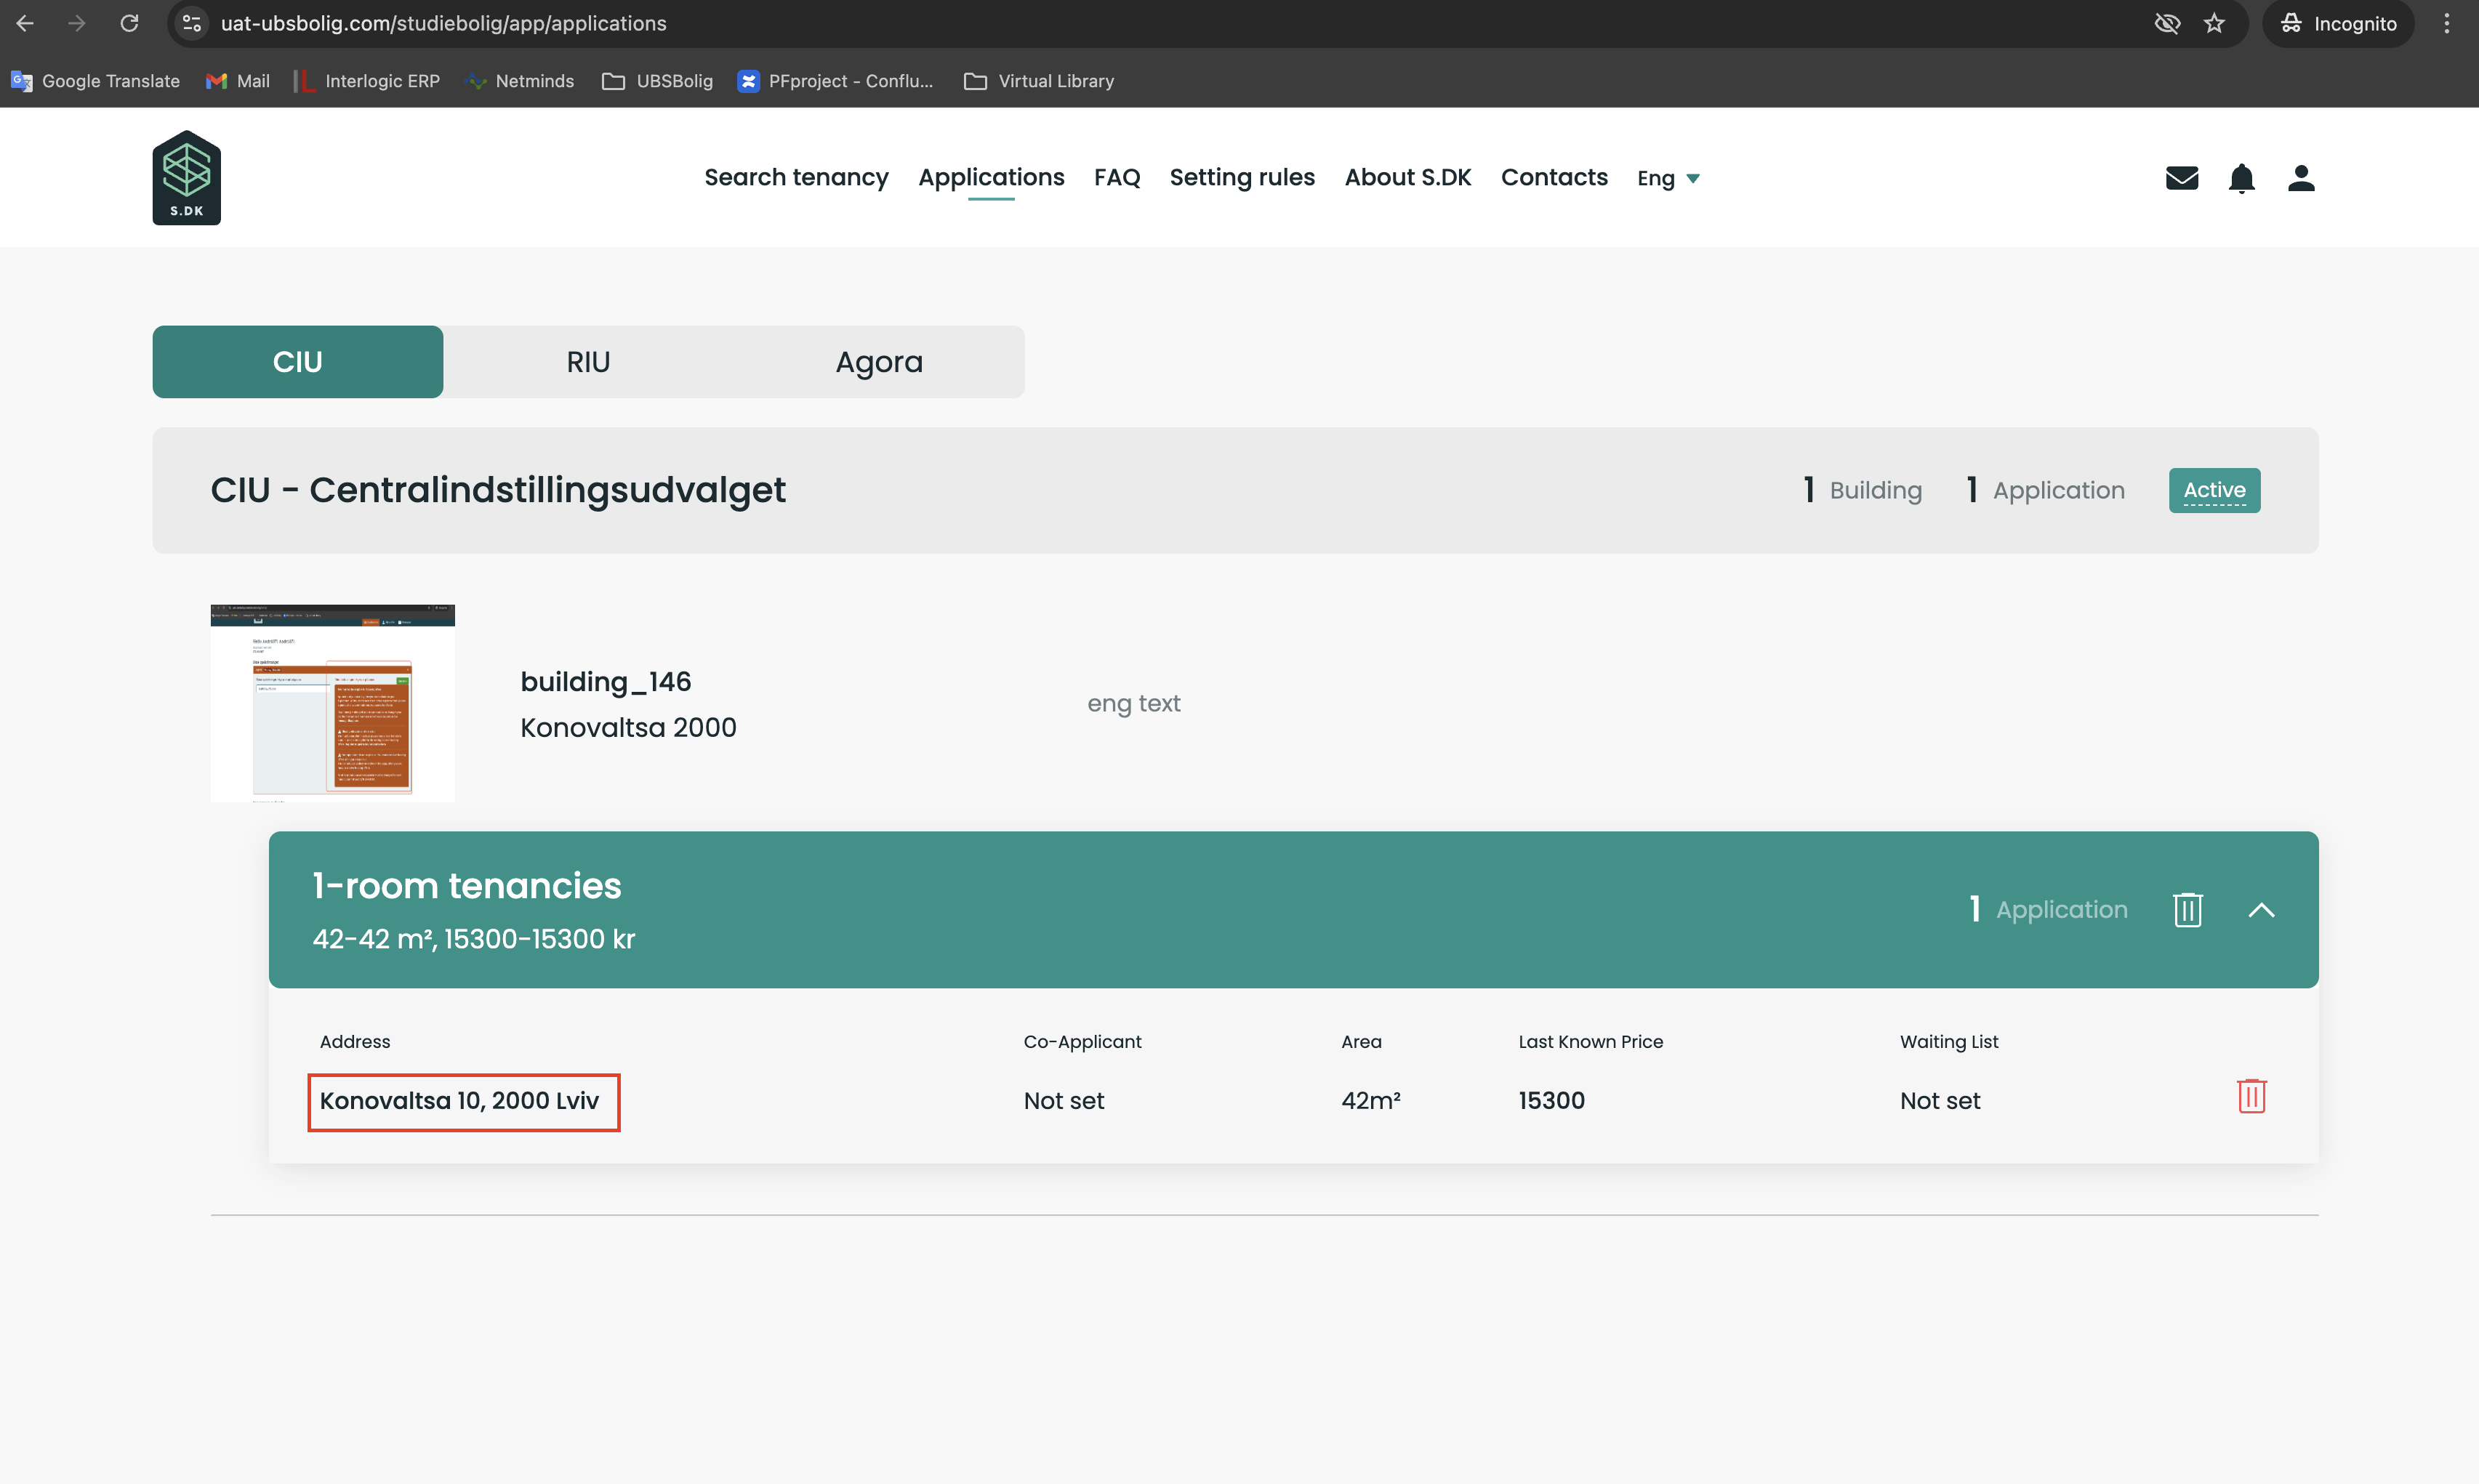Screen dimensions: 2479x1484
Task: Open the Applications menu item
Action: 991,178
